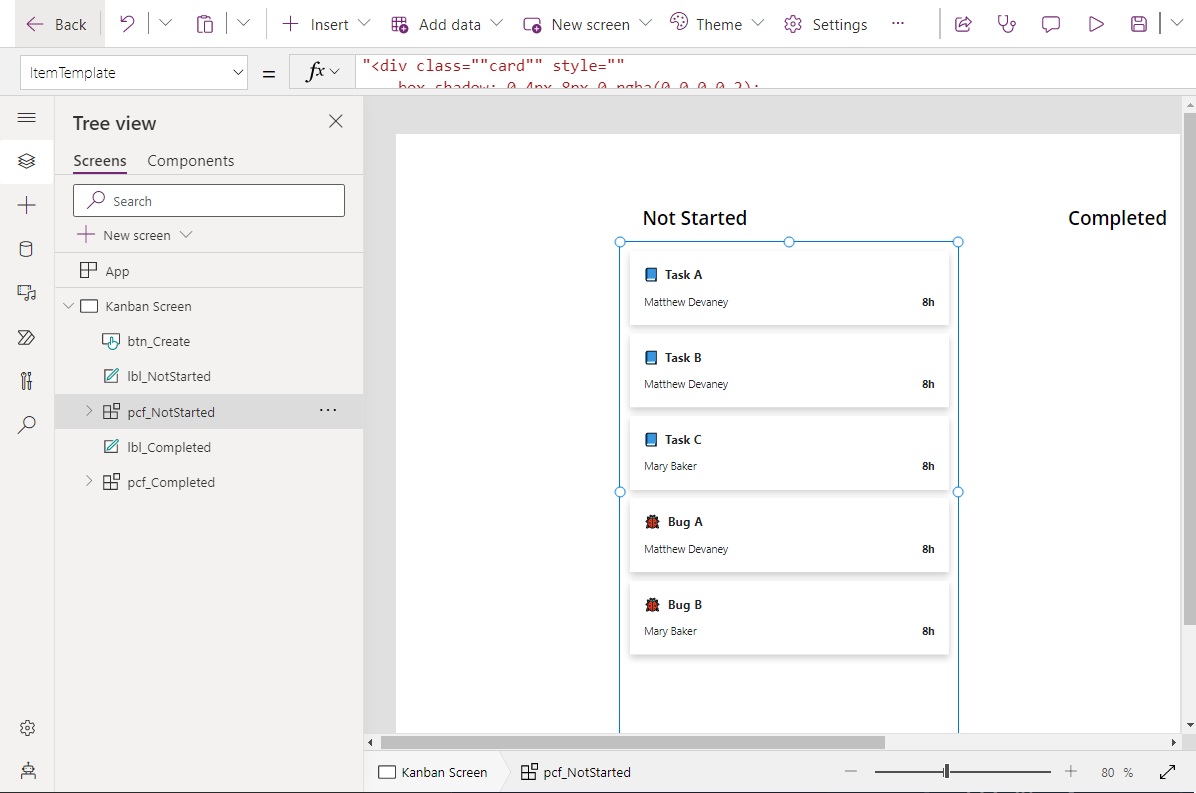Screen dimensions: 1196x793
Task: Open the Add data menu
Action: 446,24
